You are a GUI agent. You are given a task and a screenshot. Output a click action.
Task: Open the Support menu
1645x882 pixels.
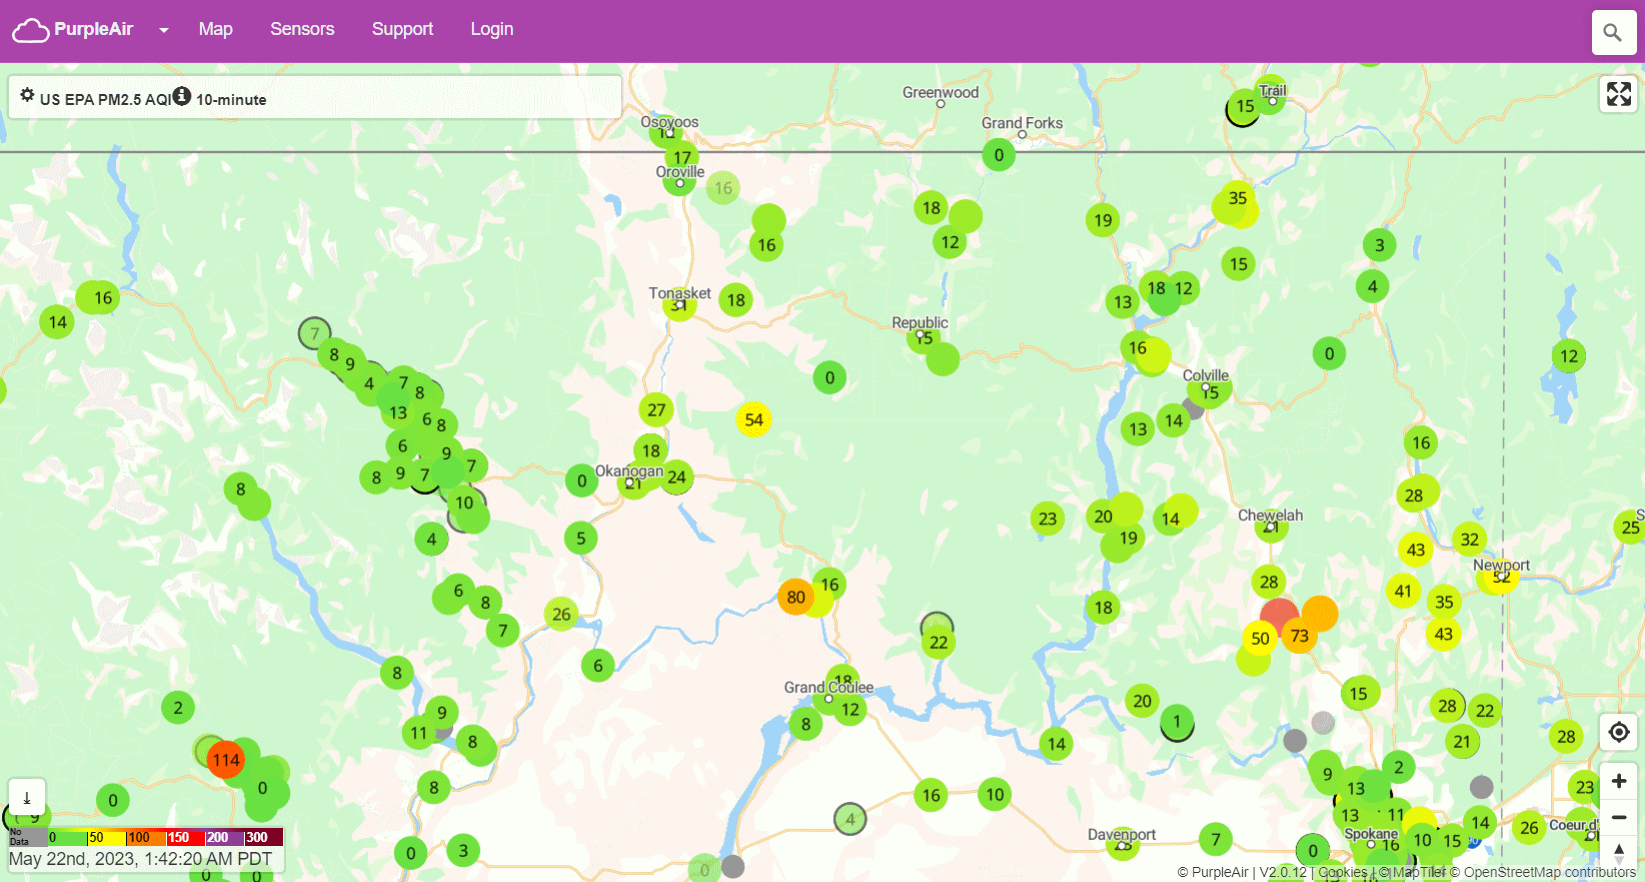[402, 29]
